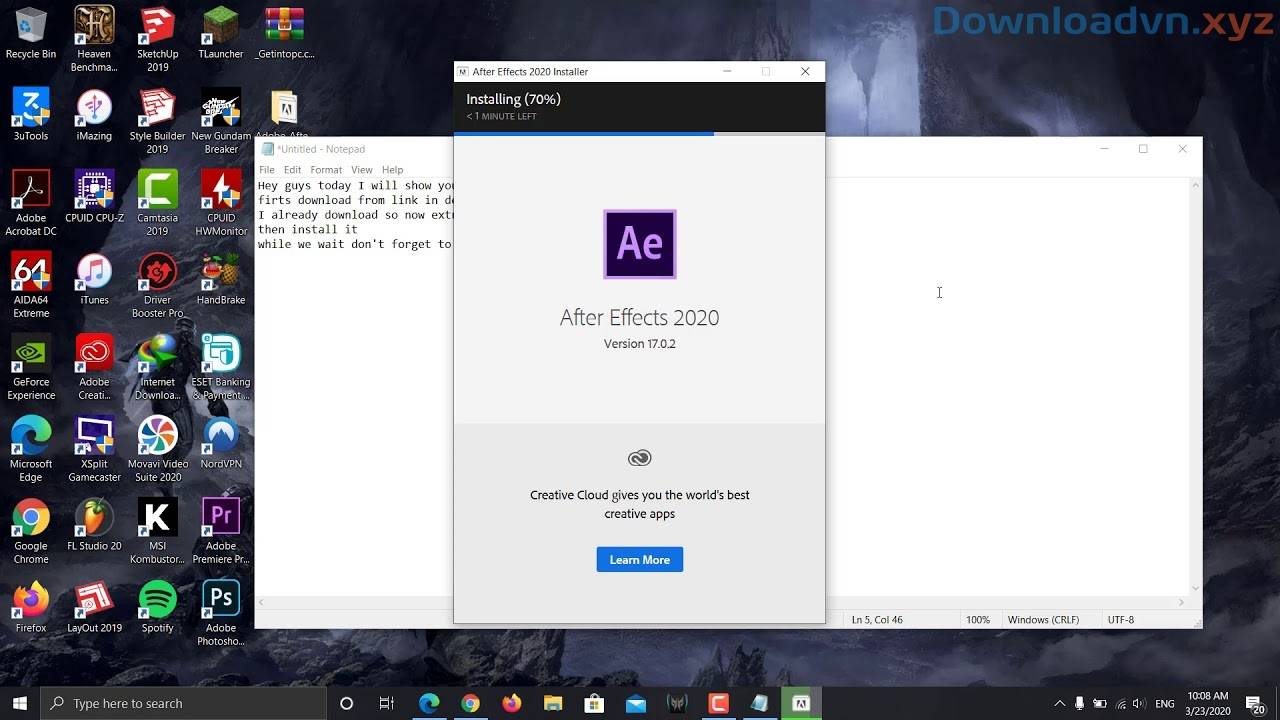Open XSplit Gamecaster desktop icon

[x=94, y=450]
